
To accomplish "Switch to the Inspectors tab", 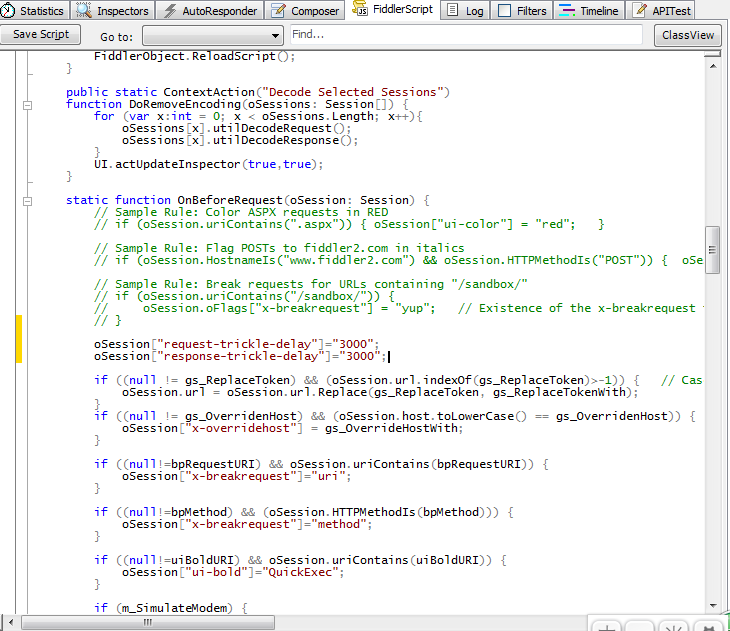I will pos(113,10).
